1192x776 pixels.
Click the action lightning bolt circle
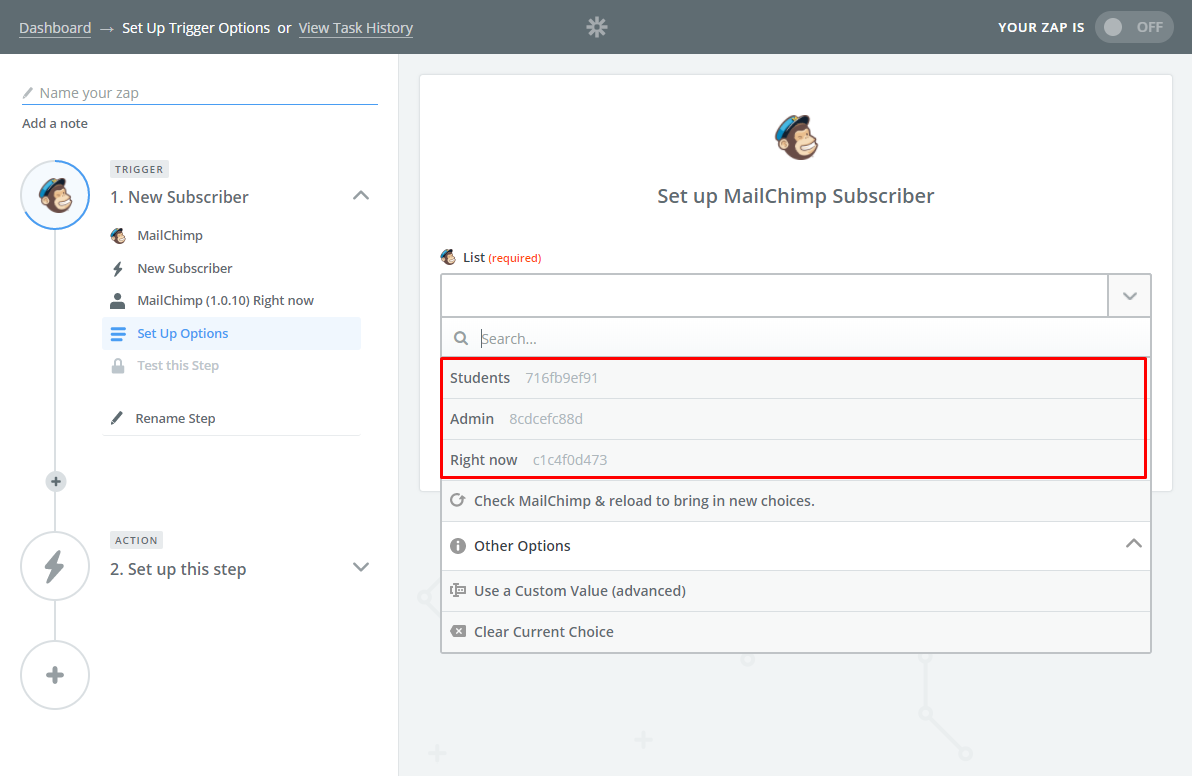55,566
